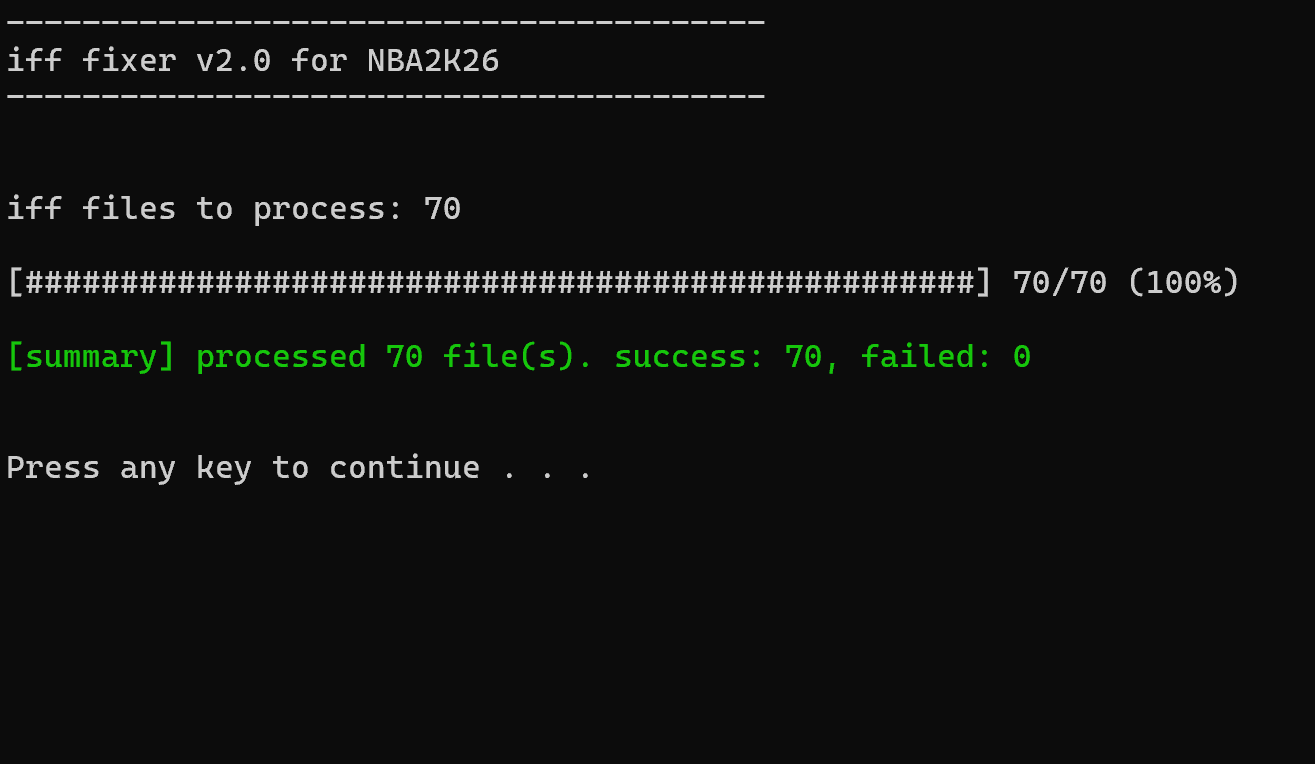The image size is (1315, 764).
Task: Click the "processed 70 file(s)." text
Action: pos(394,357)
